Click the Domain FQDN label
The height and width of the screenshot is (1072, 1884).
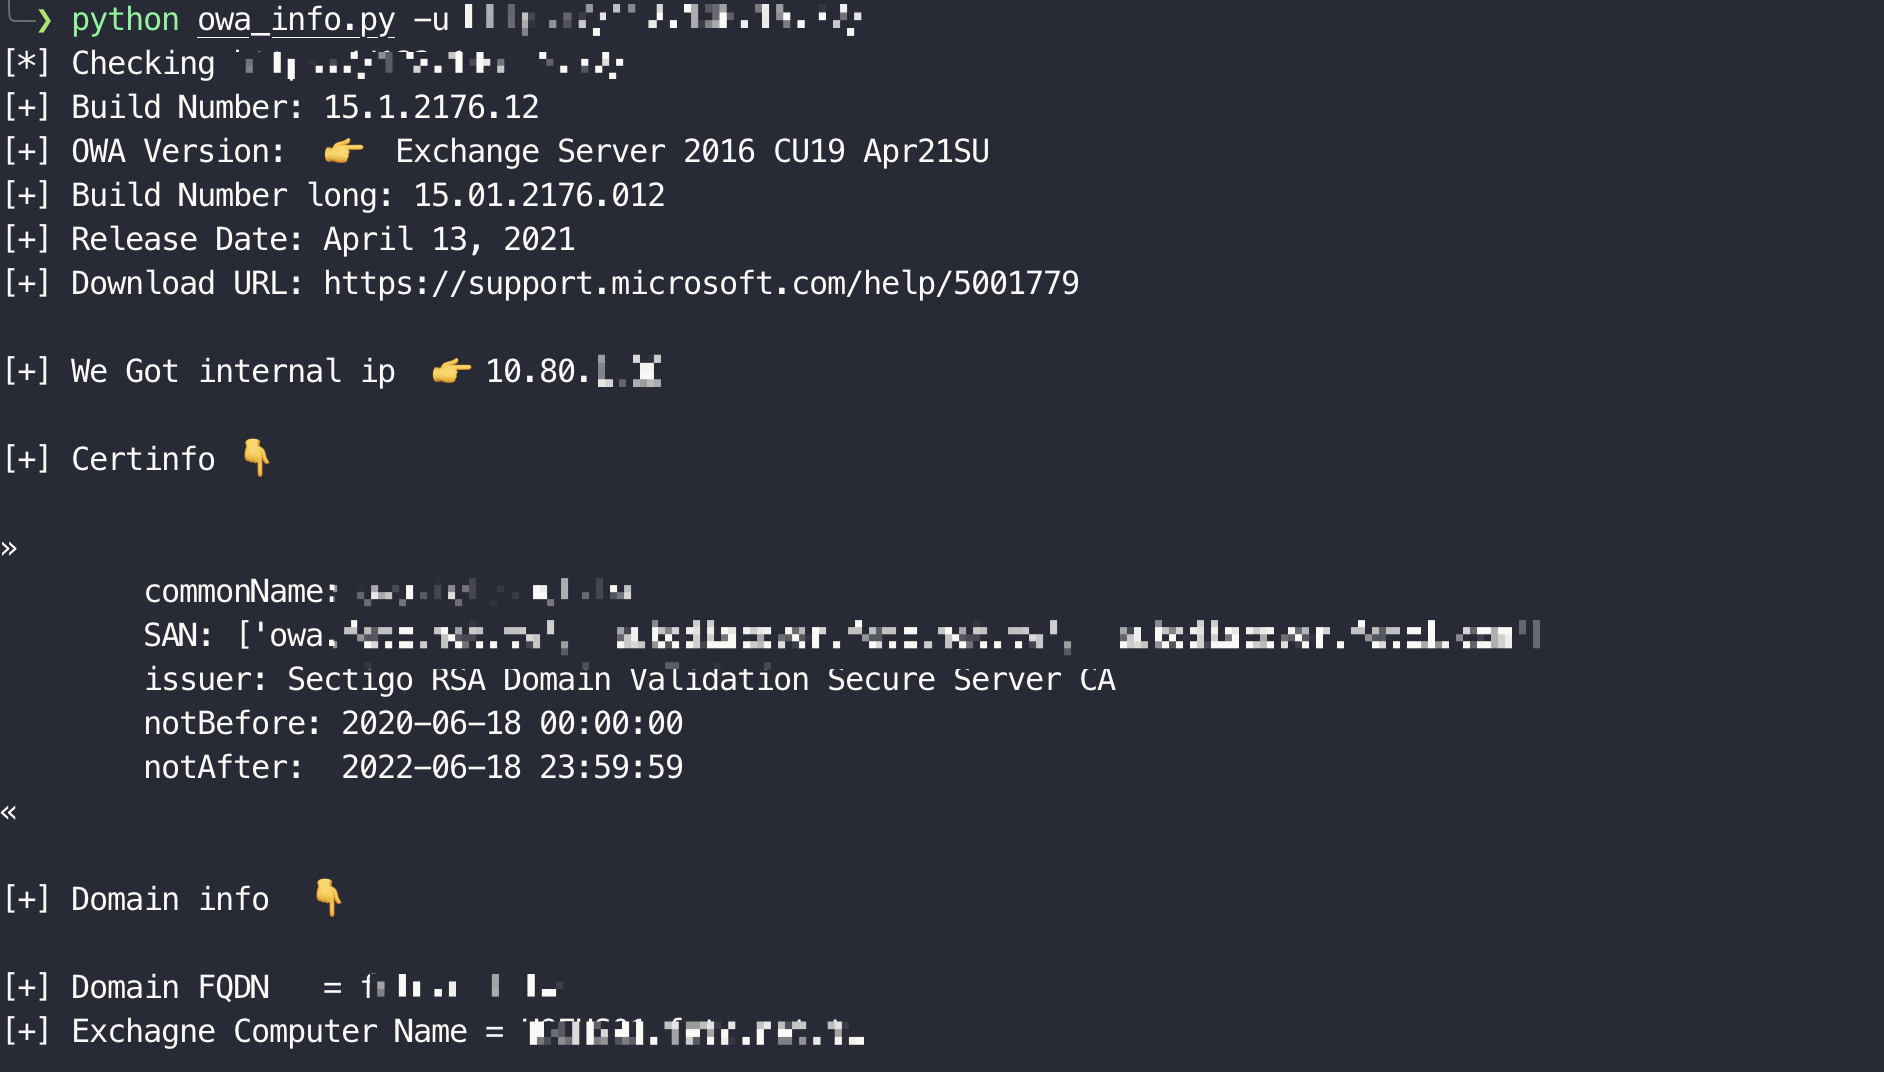170,987
